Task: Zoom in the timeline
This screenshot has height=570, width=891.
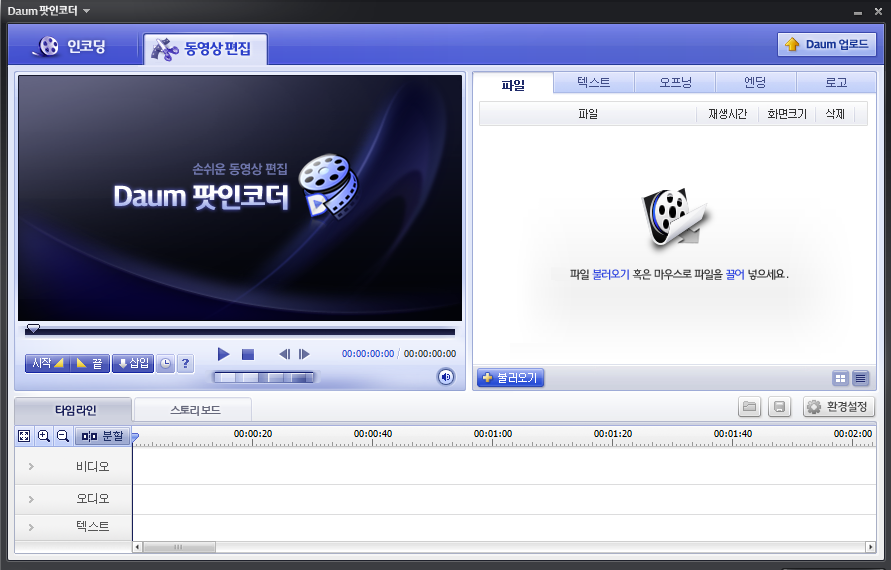Action: coord(44,436)
